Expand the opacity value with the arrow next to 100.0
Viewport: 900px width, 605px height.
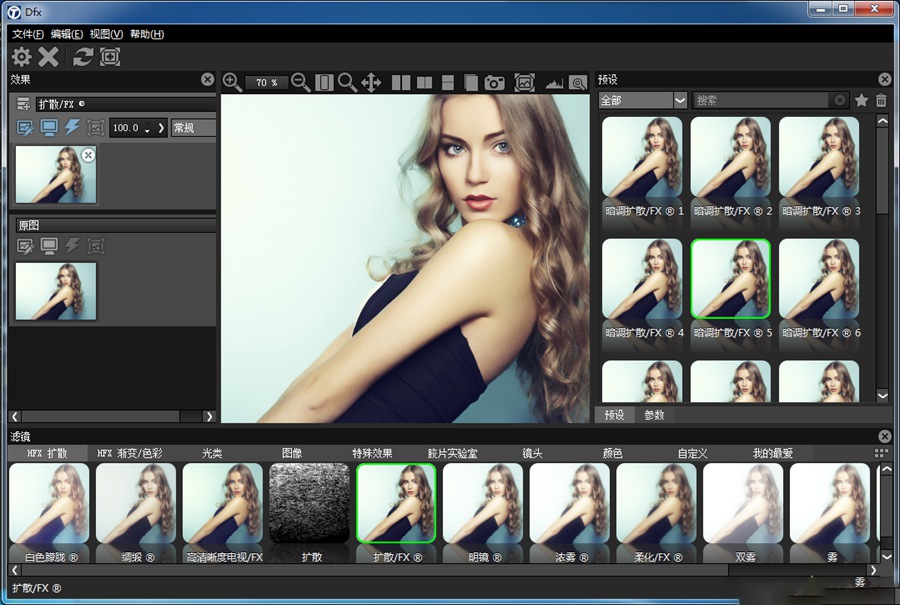pos(161,128)
